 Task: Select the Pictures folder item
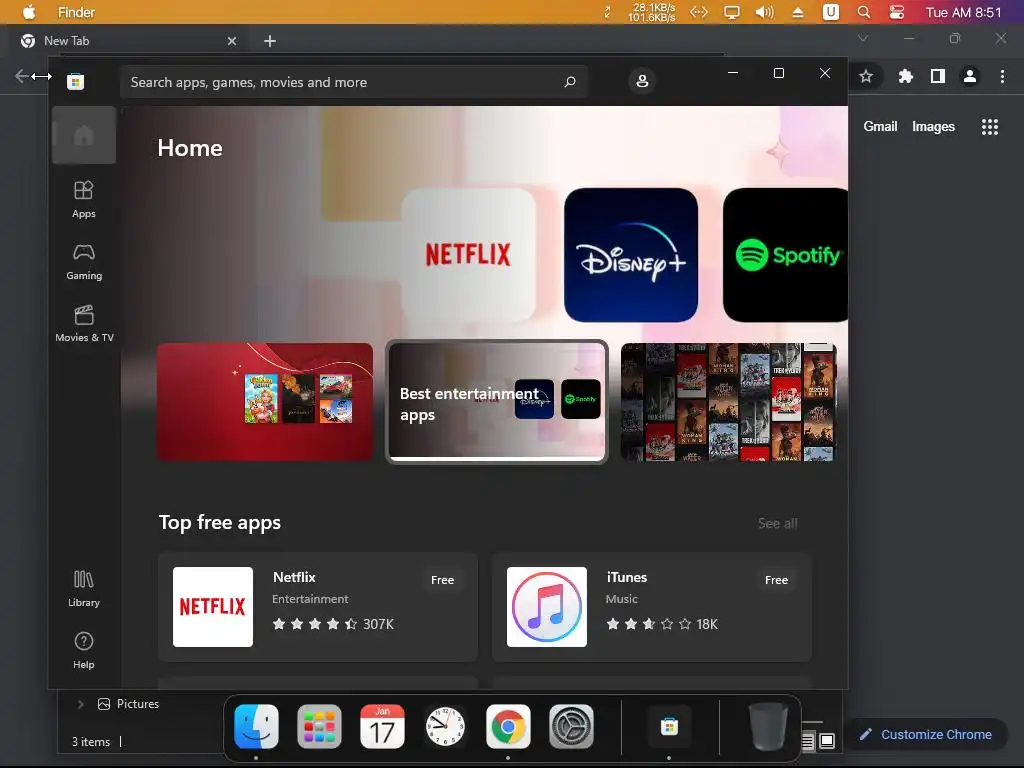coord(129,704)
